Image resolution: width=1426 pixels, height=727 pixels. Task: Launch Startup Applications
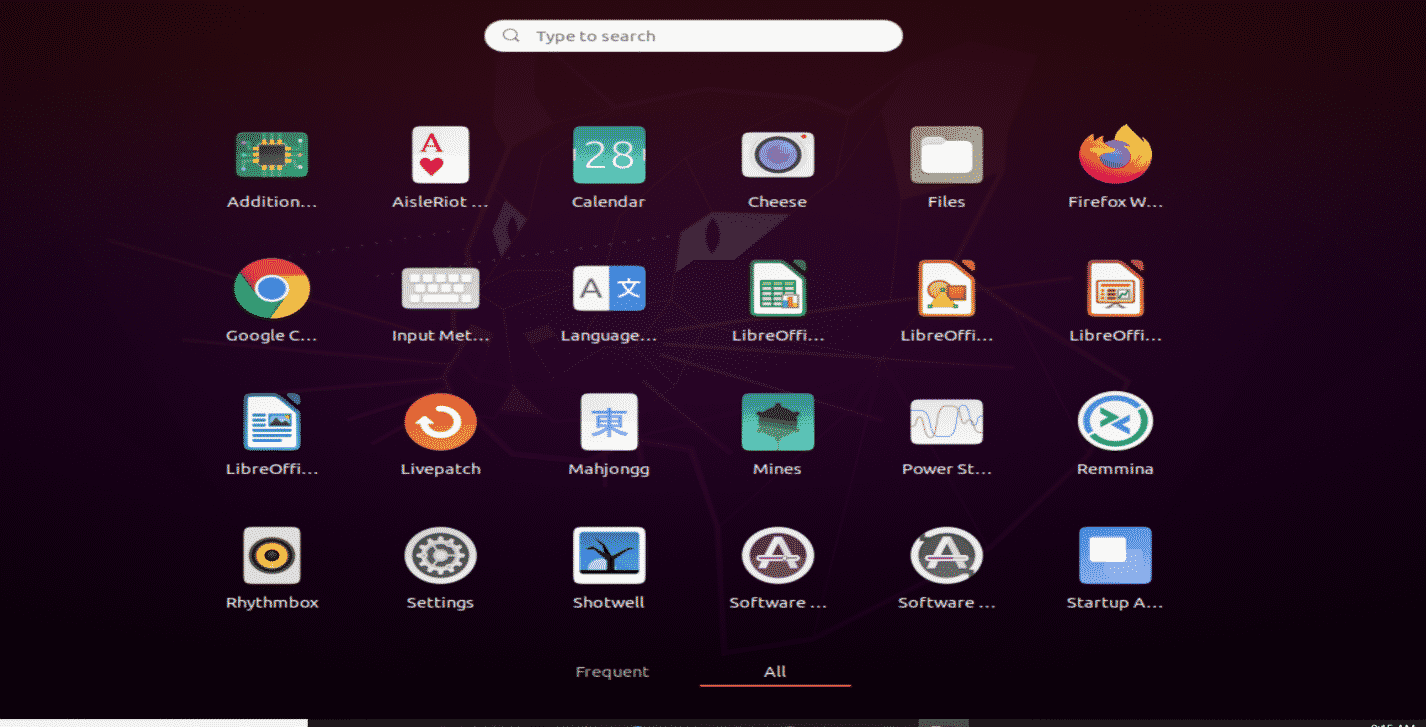(1115, 555)
